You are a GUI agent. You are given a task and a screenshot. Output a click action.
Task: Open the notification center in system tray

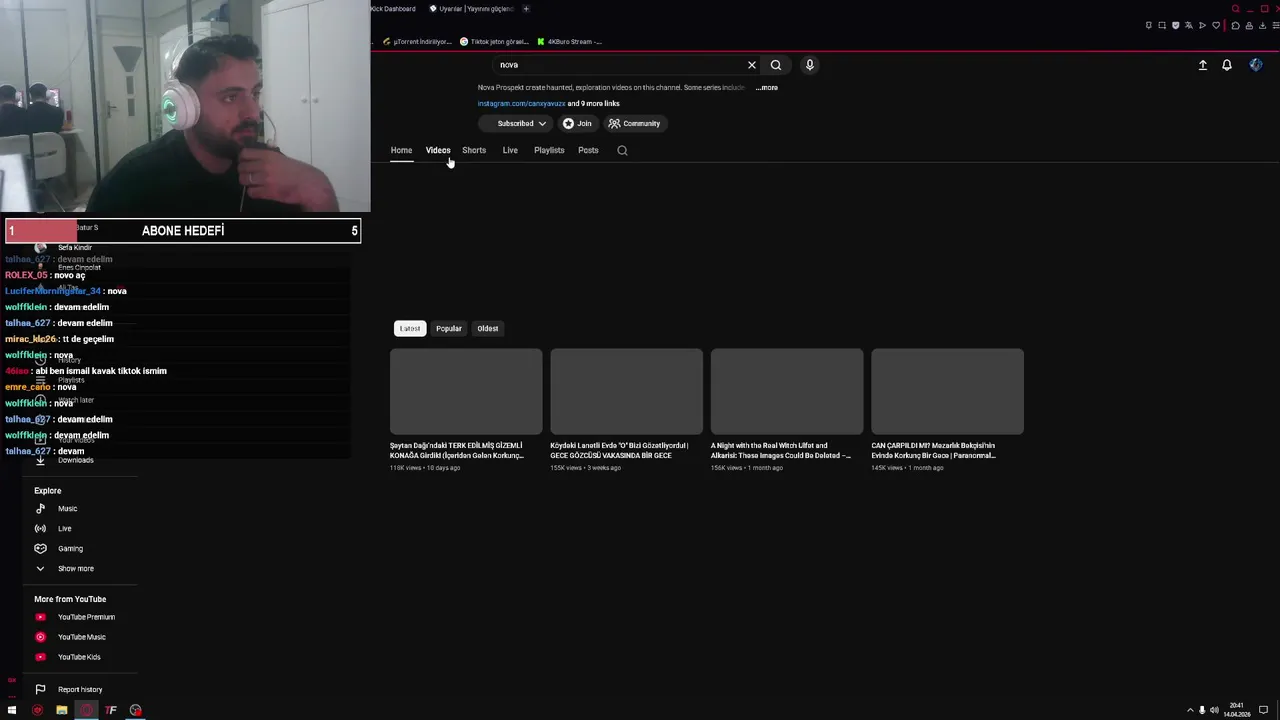coord(1264,710)
